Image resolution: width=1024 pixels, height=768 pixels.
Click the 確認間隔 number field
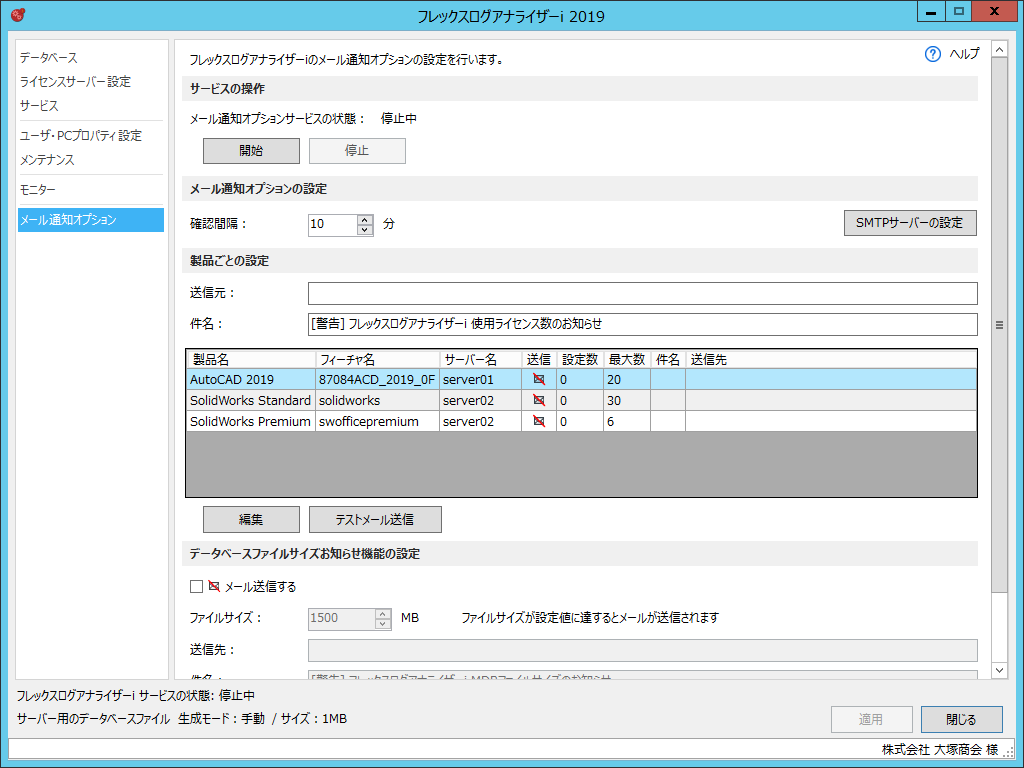[x=333, y=225]
